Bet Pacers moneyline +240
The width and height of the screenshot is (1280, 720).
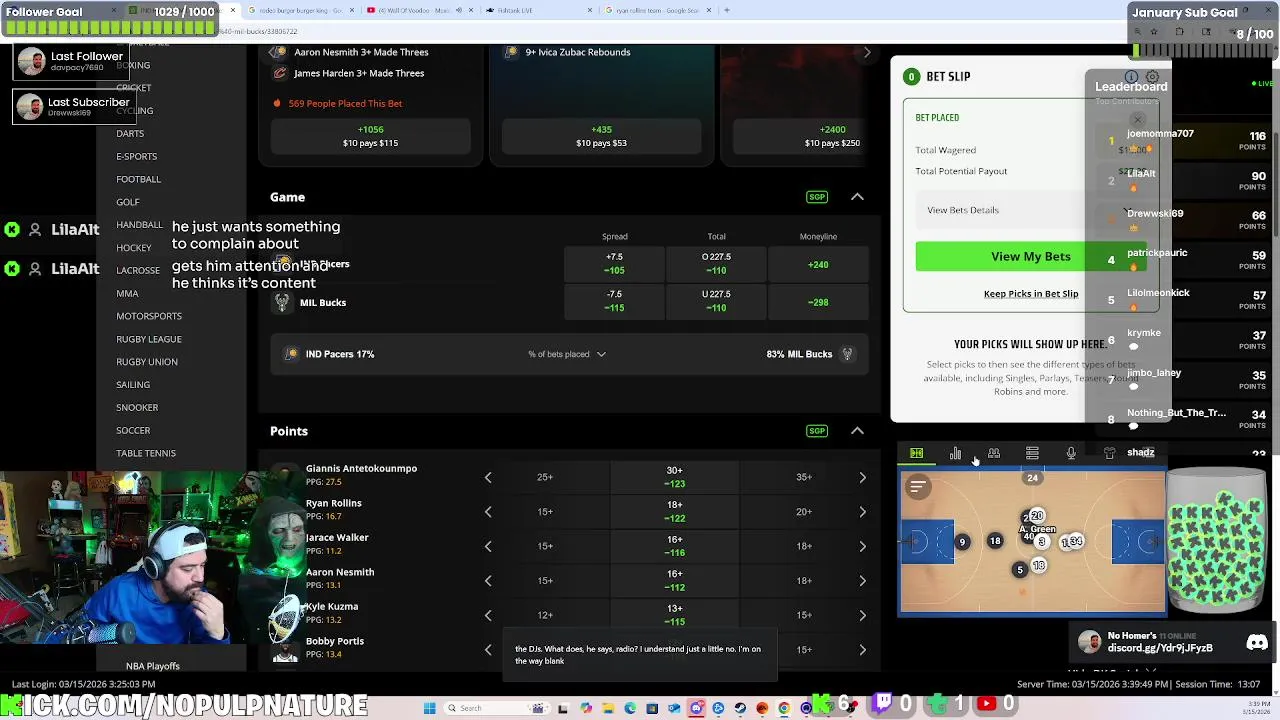[818, 264]
